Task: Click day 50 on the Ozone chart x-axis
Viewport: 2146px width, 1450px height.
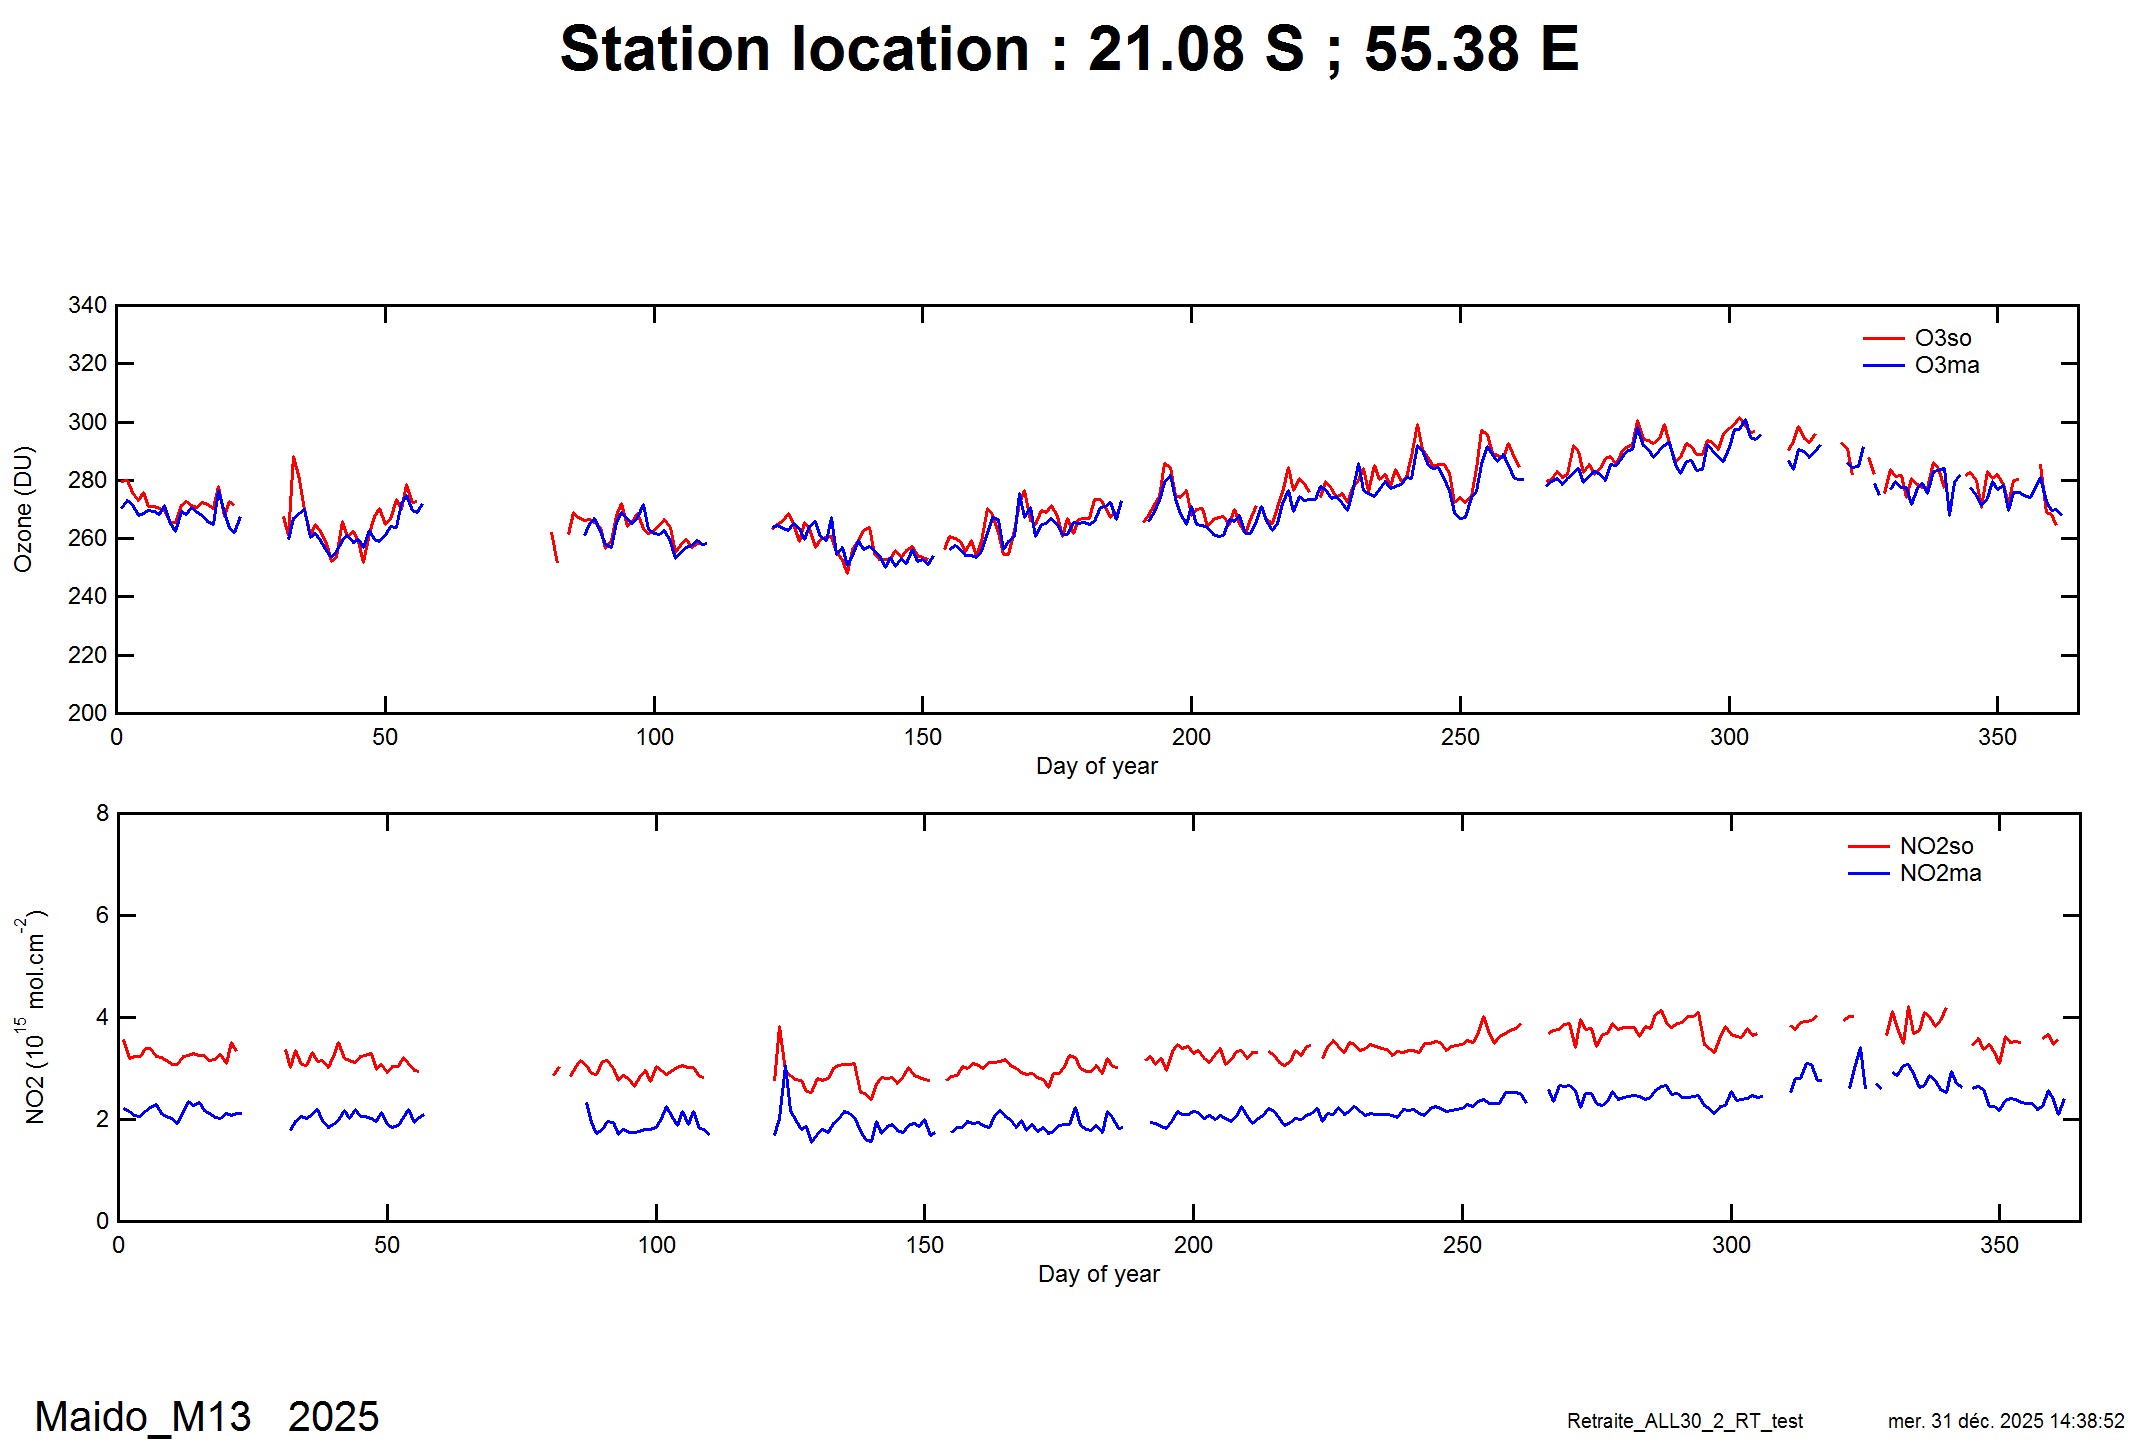Action: tap(385, 738)
